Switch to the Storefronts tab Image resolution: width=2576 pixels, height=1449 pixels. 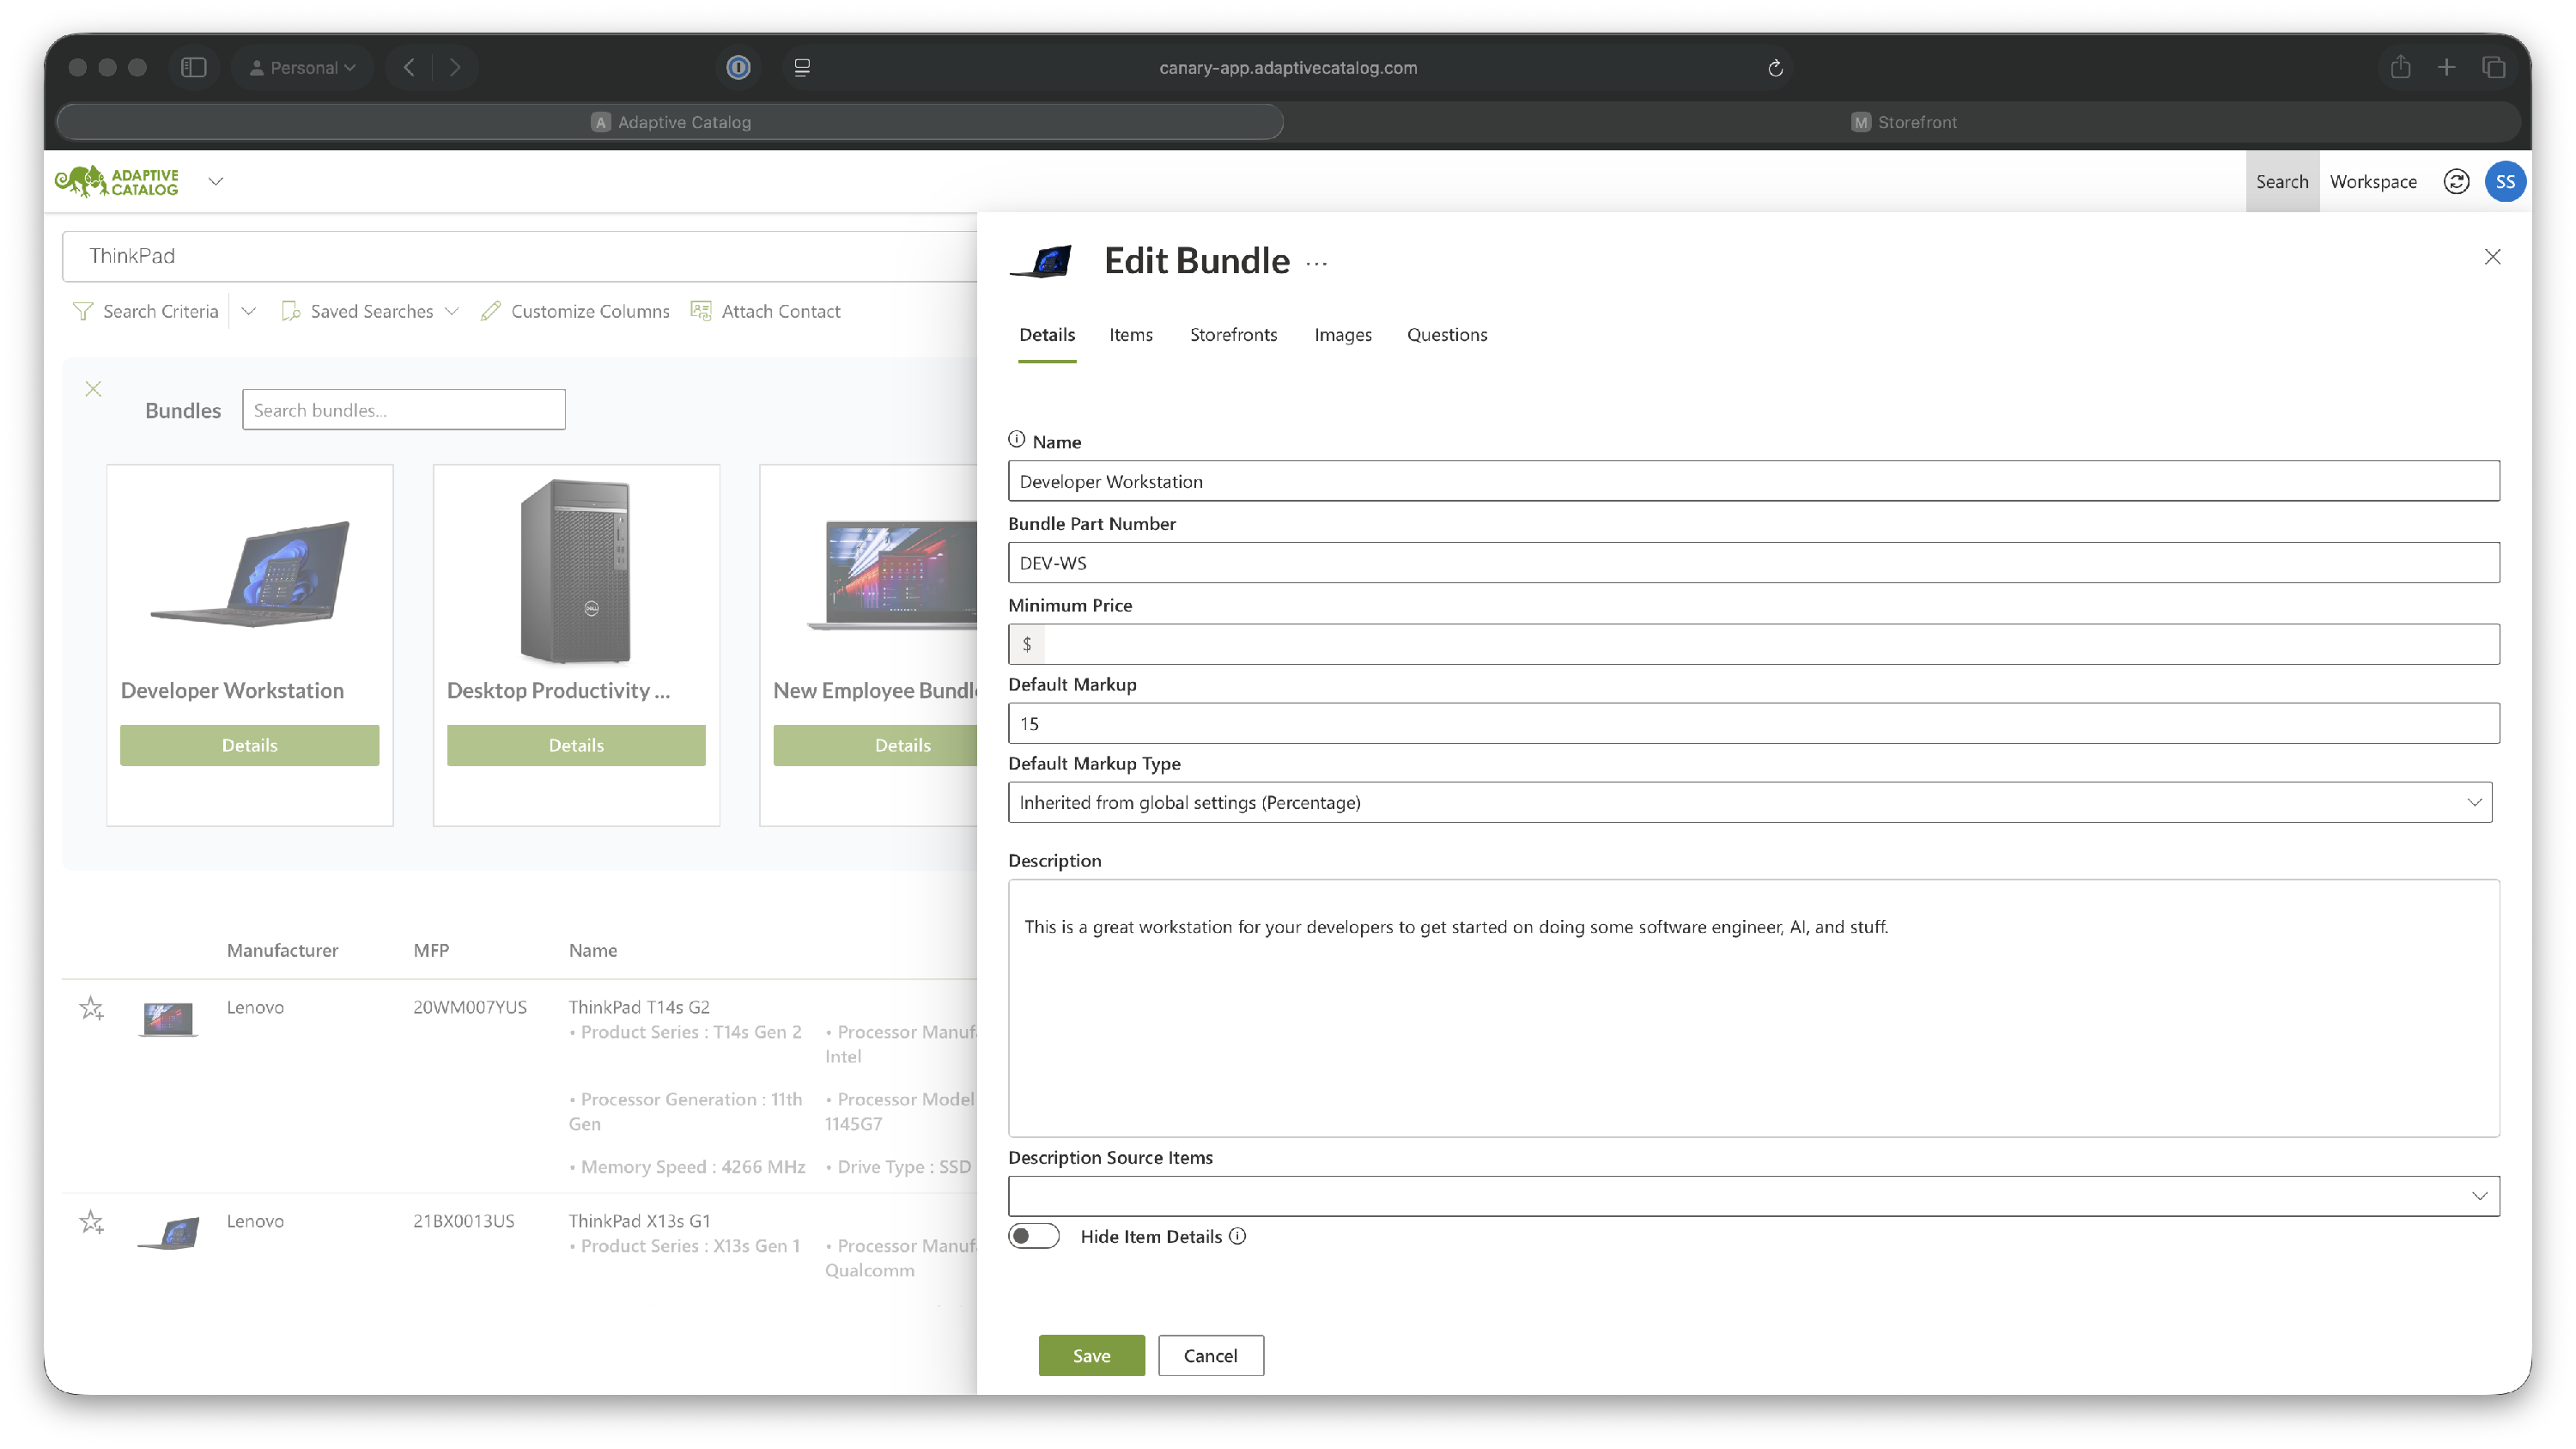point(1233,334)
